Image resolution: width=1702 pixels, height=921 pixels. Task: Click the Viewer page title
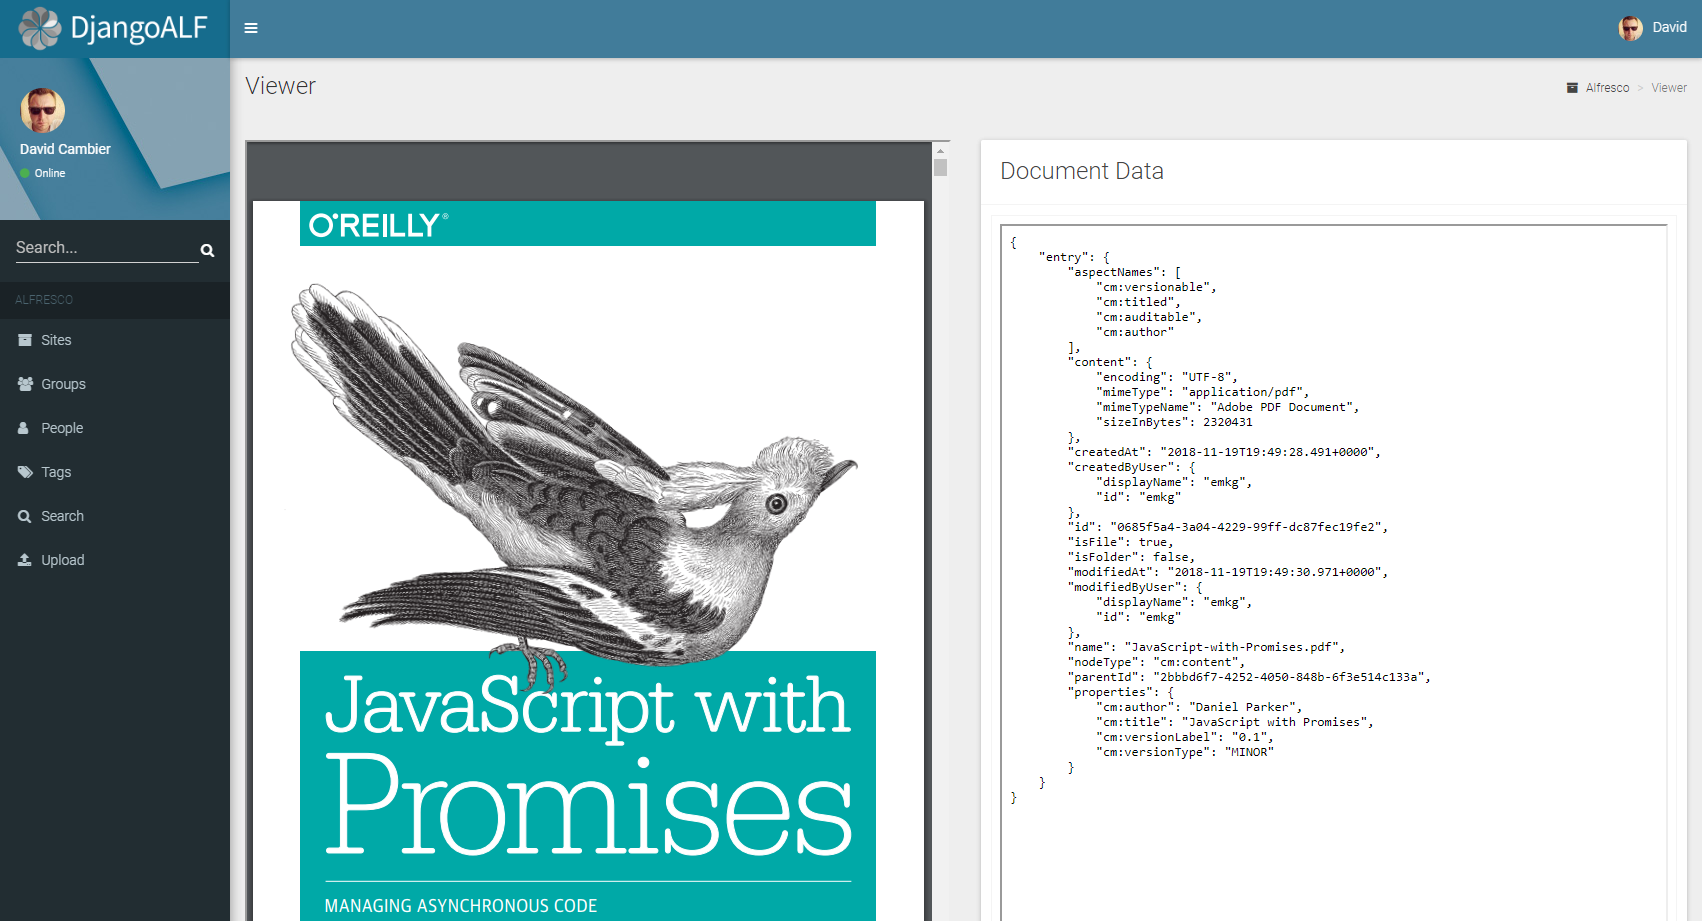(x=280, y=86)
